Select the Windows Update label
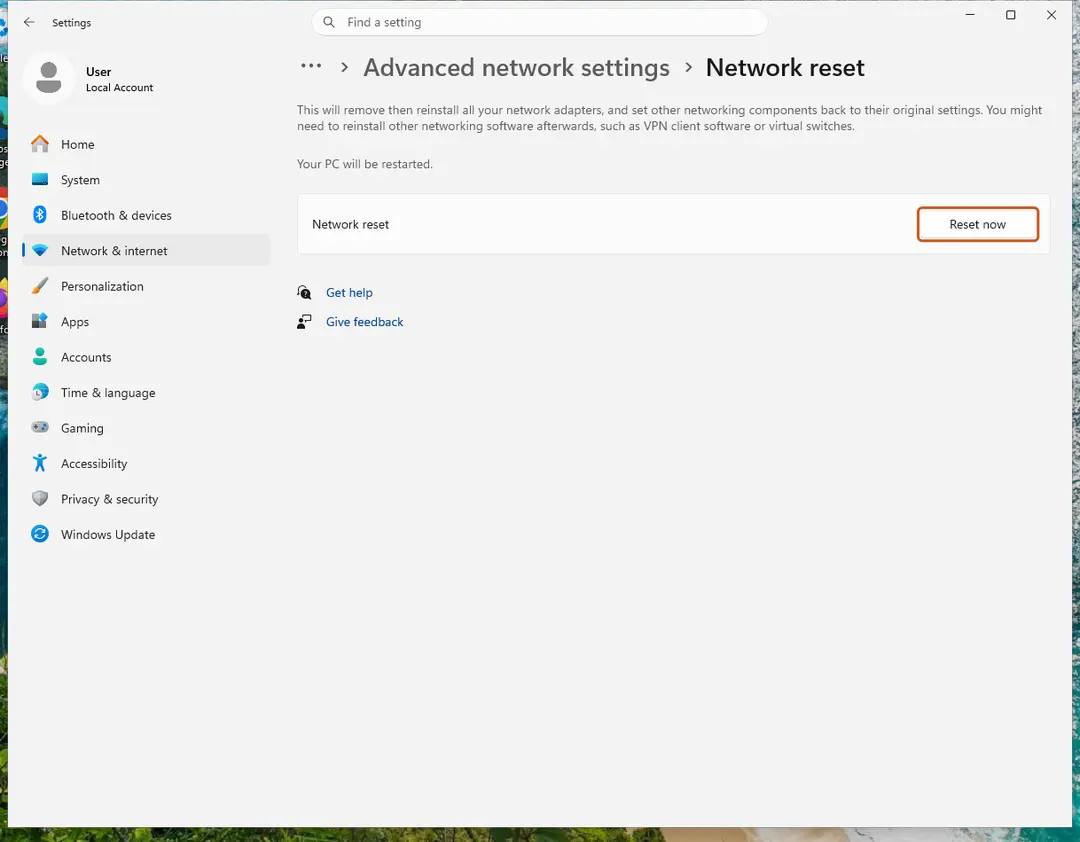This screenshot has width=1080, height=842. (x=107, y=535)
